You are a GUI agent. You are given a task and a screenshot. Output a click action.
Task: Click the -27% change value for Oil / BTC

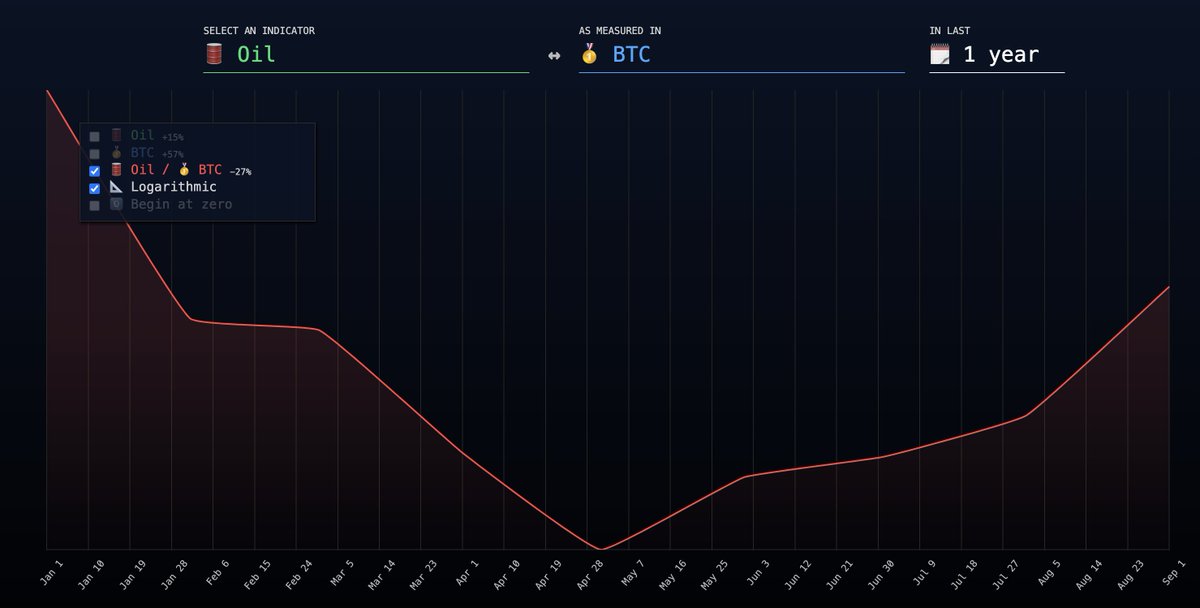coord(240,172)
